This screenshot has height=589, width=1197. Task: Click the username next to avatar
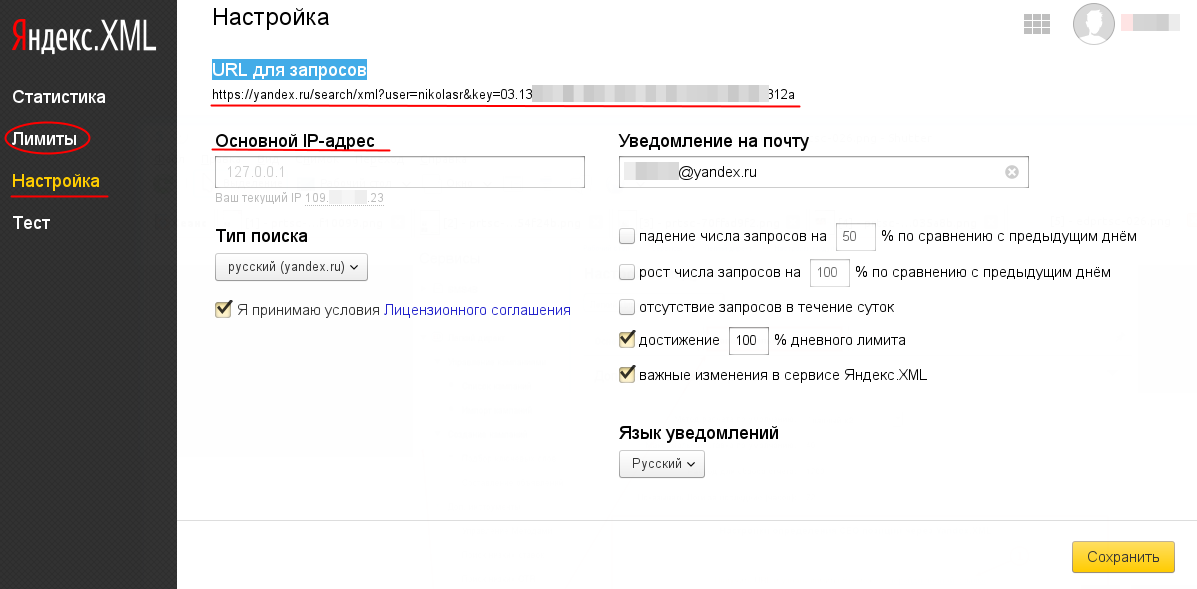click(1150, 22)
